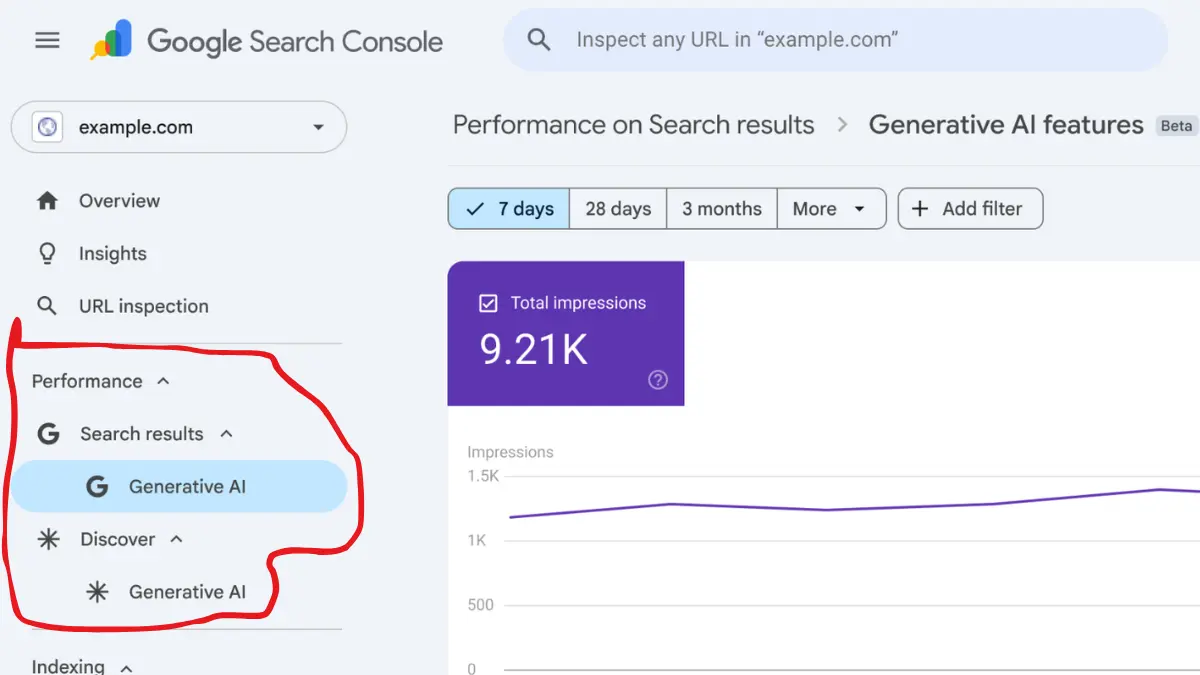The width and height of the screenshot is (1200, 675).
Task: Open URL inspection in the sidebar
Action: 144,307
